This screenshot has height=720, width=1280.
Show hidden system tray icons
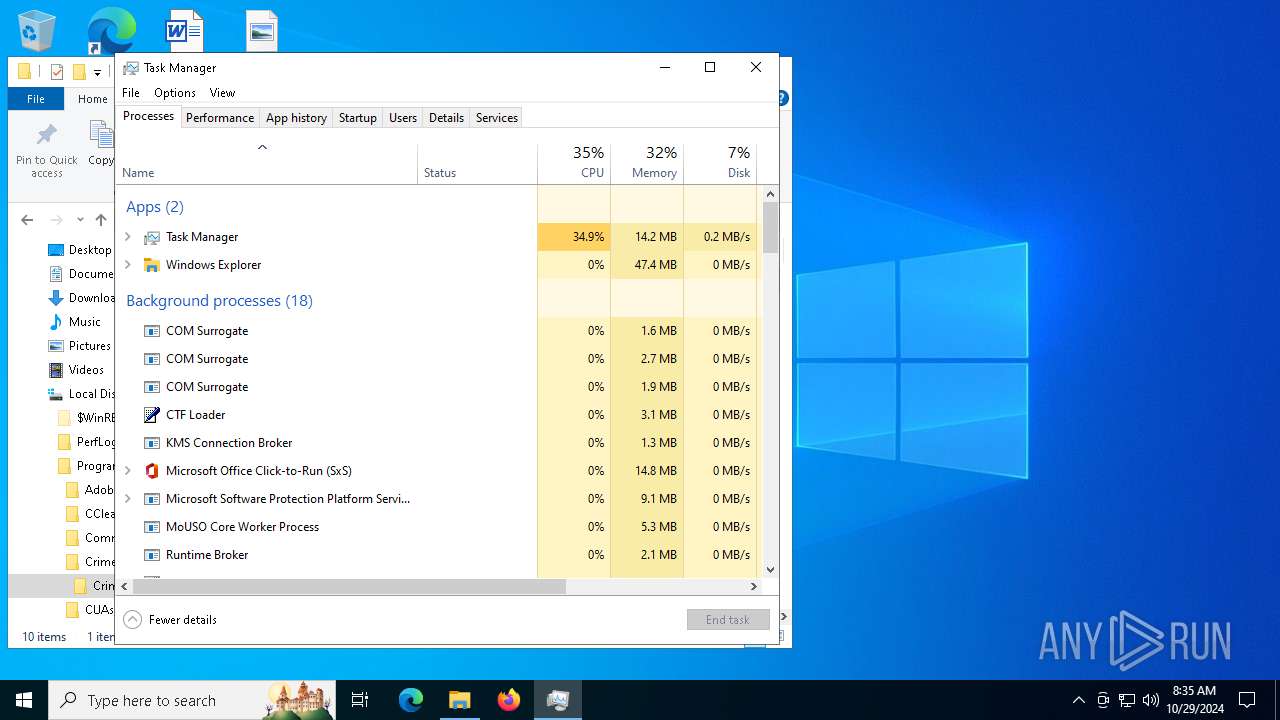[1078, 700]
